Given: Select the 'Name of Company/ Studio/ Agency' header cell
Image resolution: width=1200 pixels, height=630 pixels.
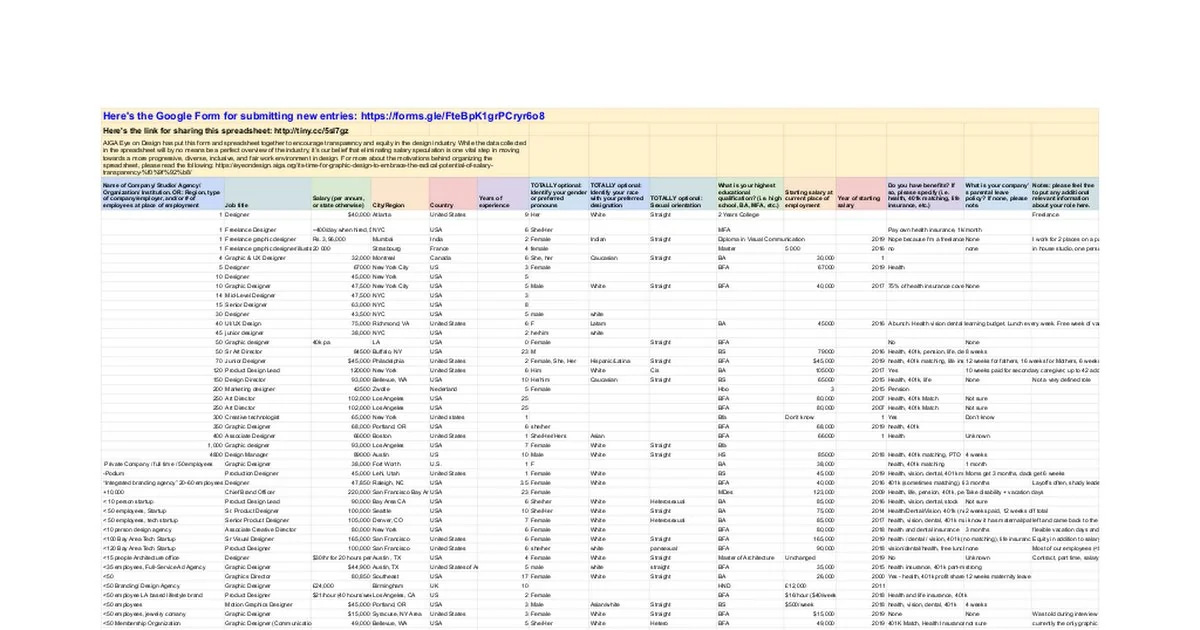Looking at the screenshot, I should click(x=163, y=195).
